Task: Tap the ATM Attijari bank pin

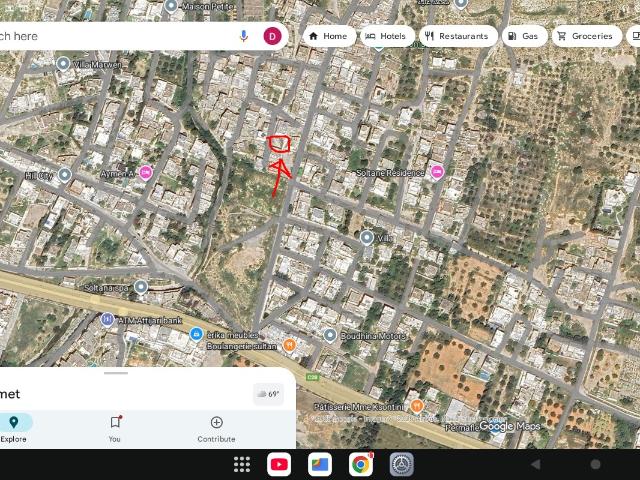Action: (x=108, y=319)
